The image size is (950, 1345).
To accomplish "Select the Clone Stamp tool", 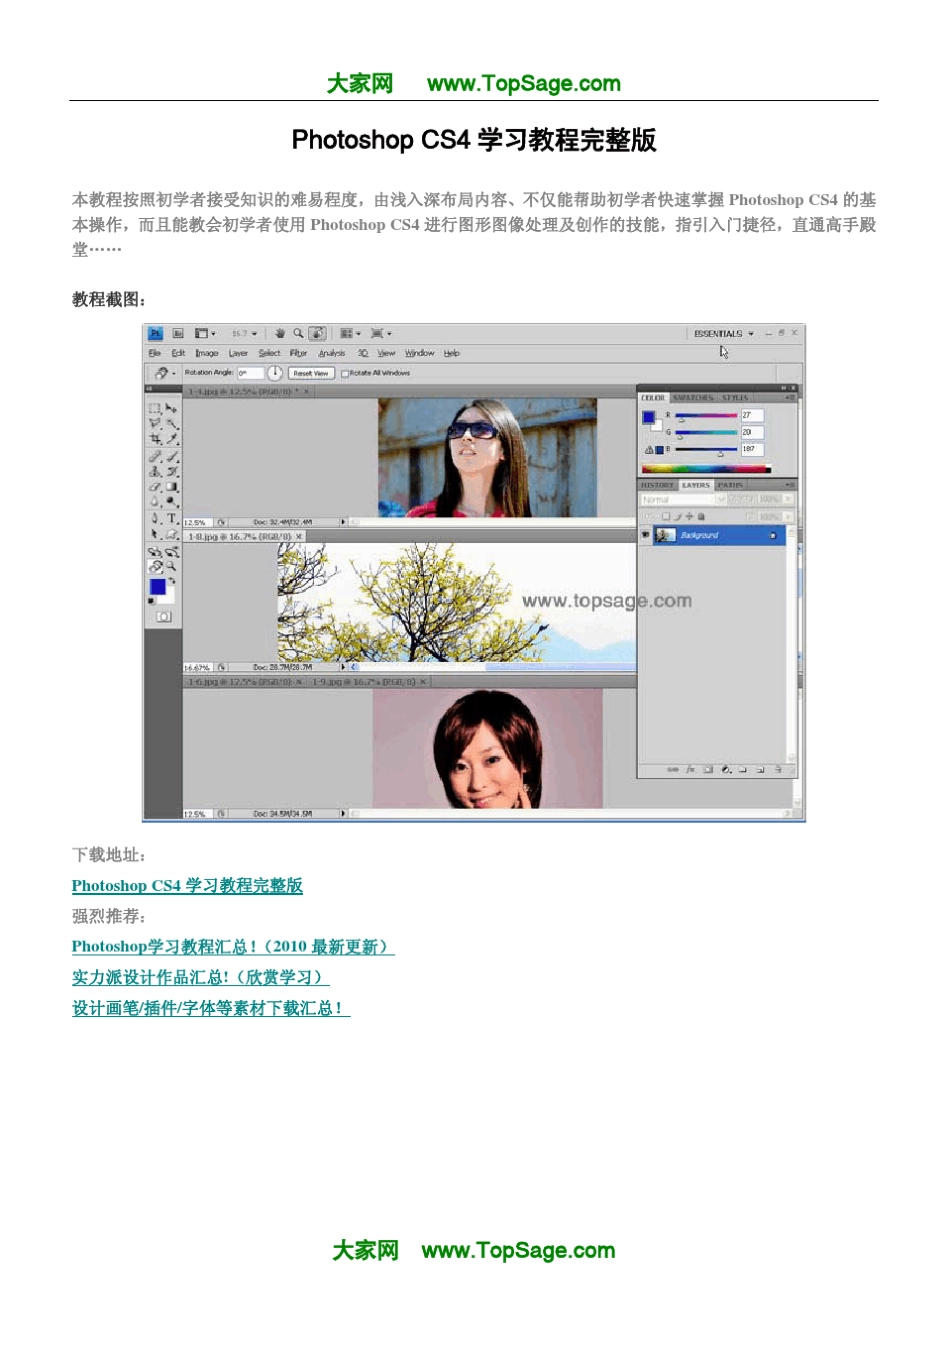I will 155,471.
